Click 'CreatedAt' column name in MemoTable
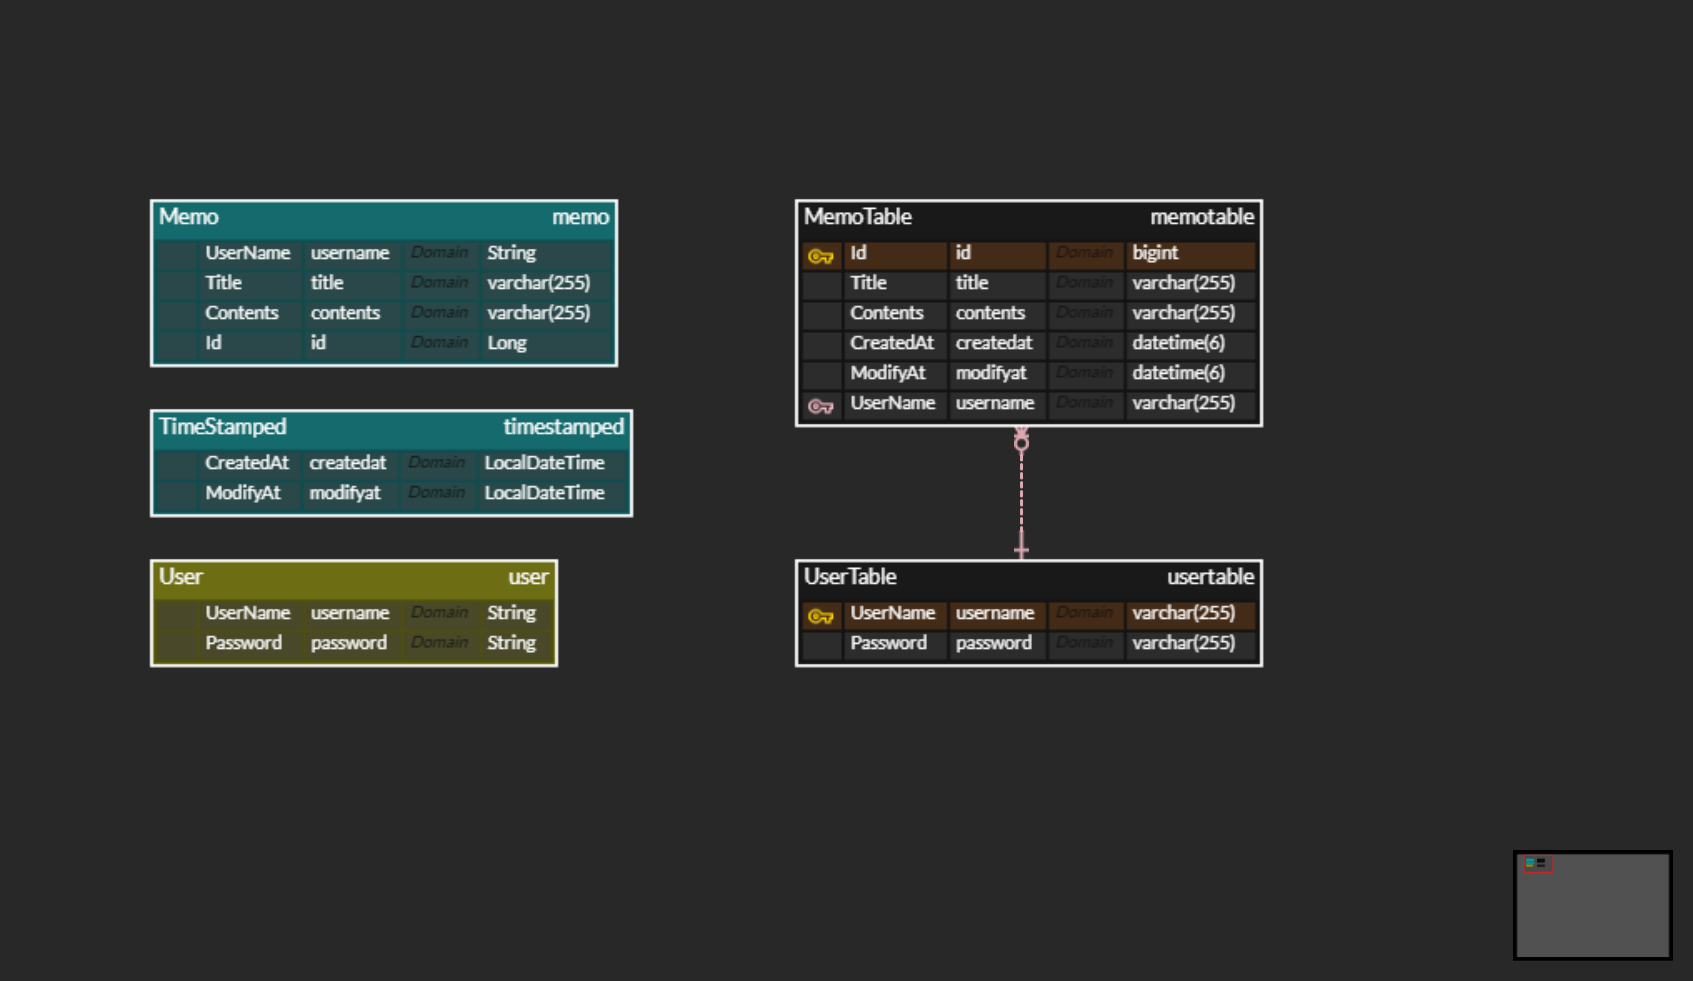The image size is (1693, 981). tap(892, 343)
